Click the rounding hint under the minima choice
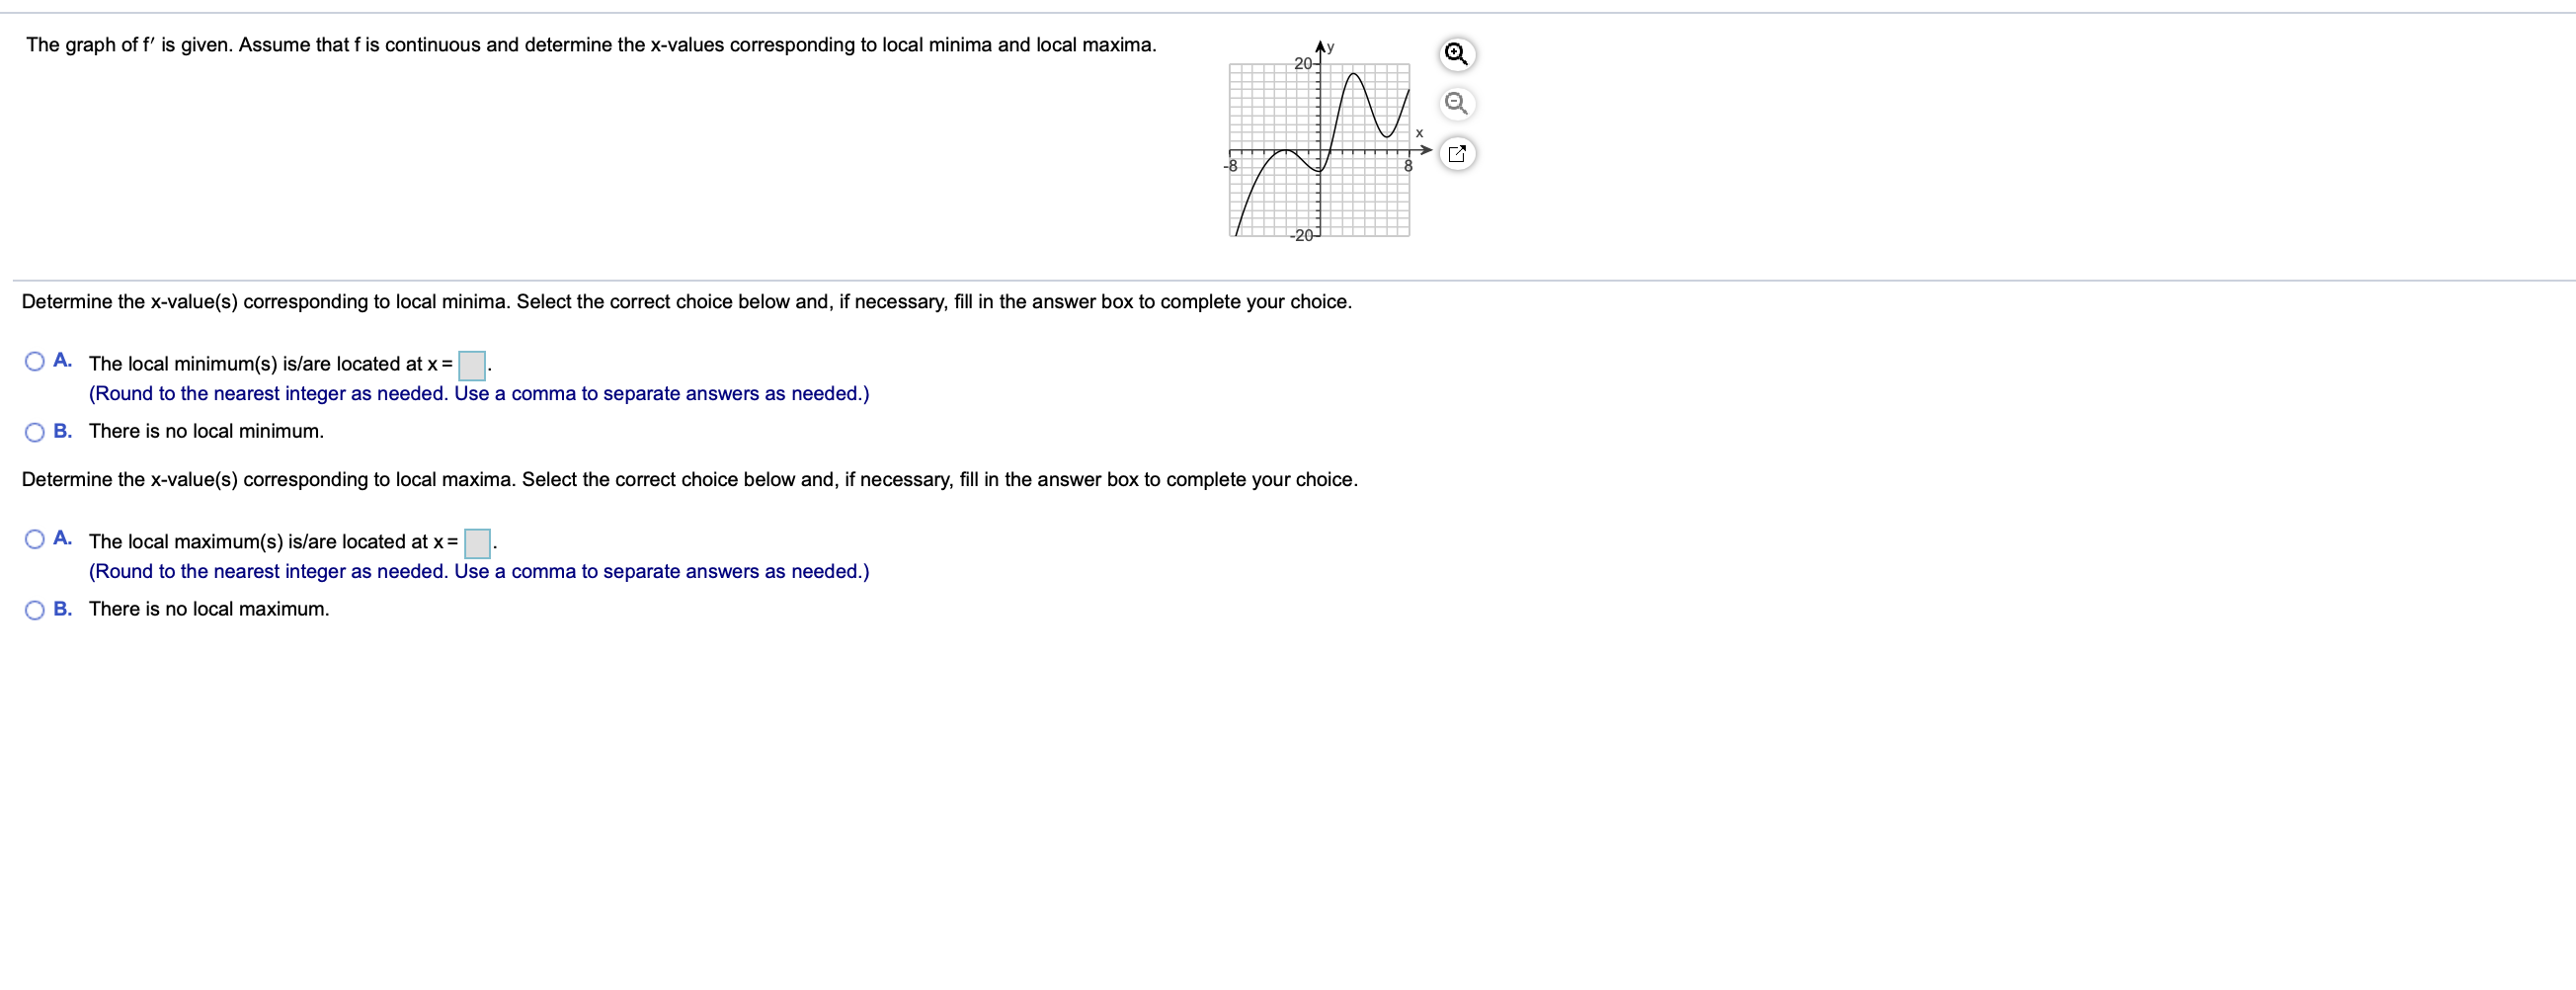 479,393
